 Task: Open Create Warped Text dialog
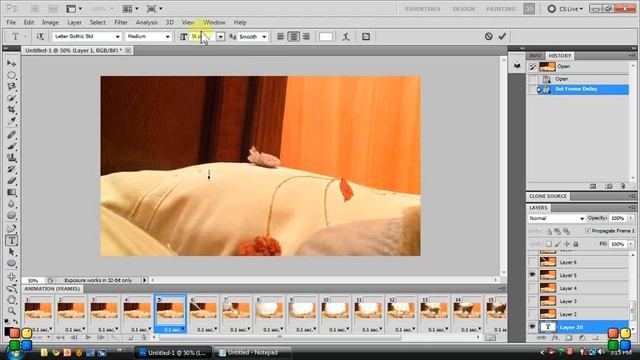pyautogui.click(x=346, y=37)
